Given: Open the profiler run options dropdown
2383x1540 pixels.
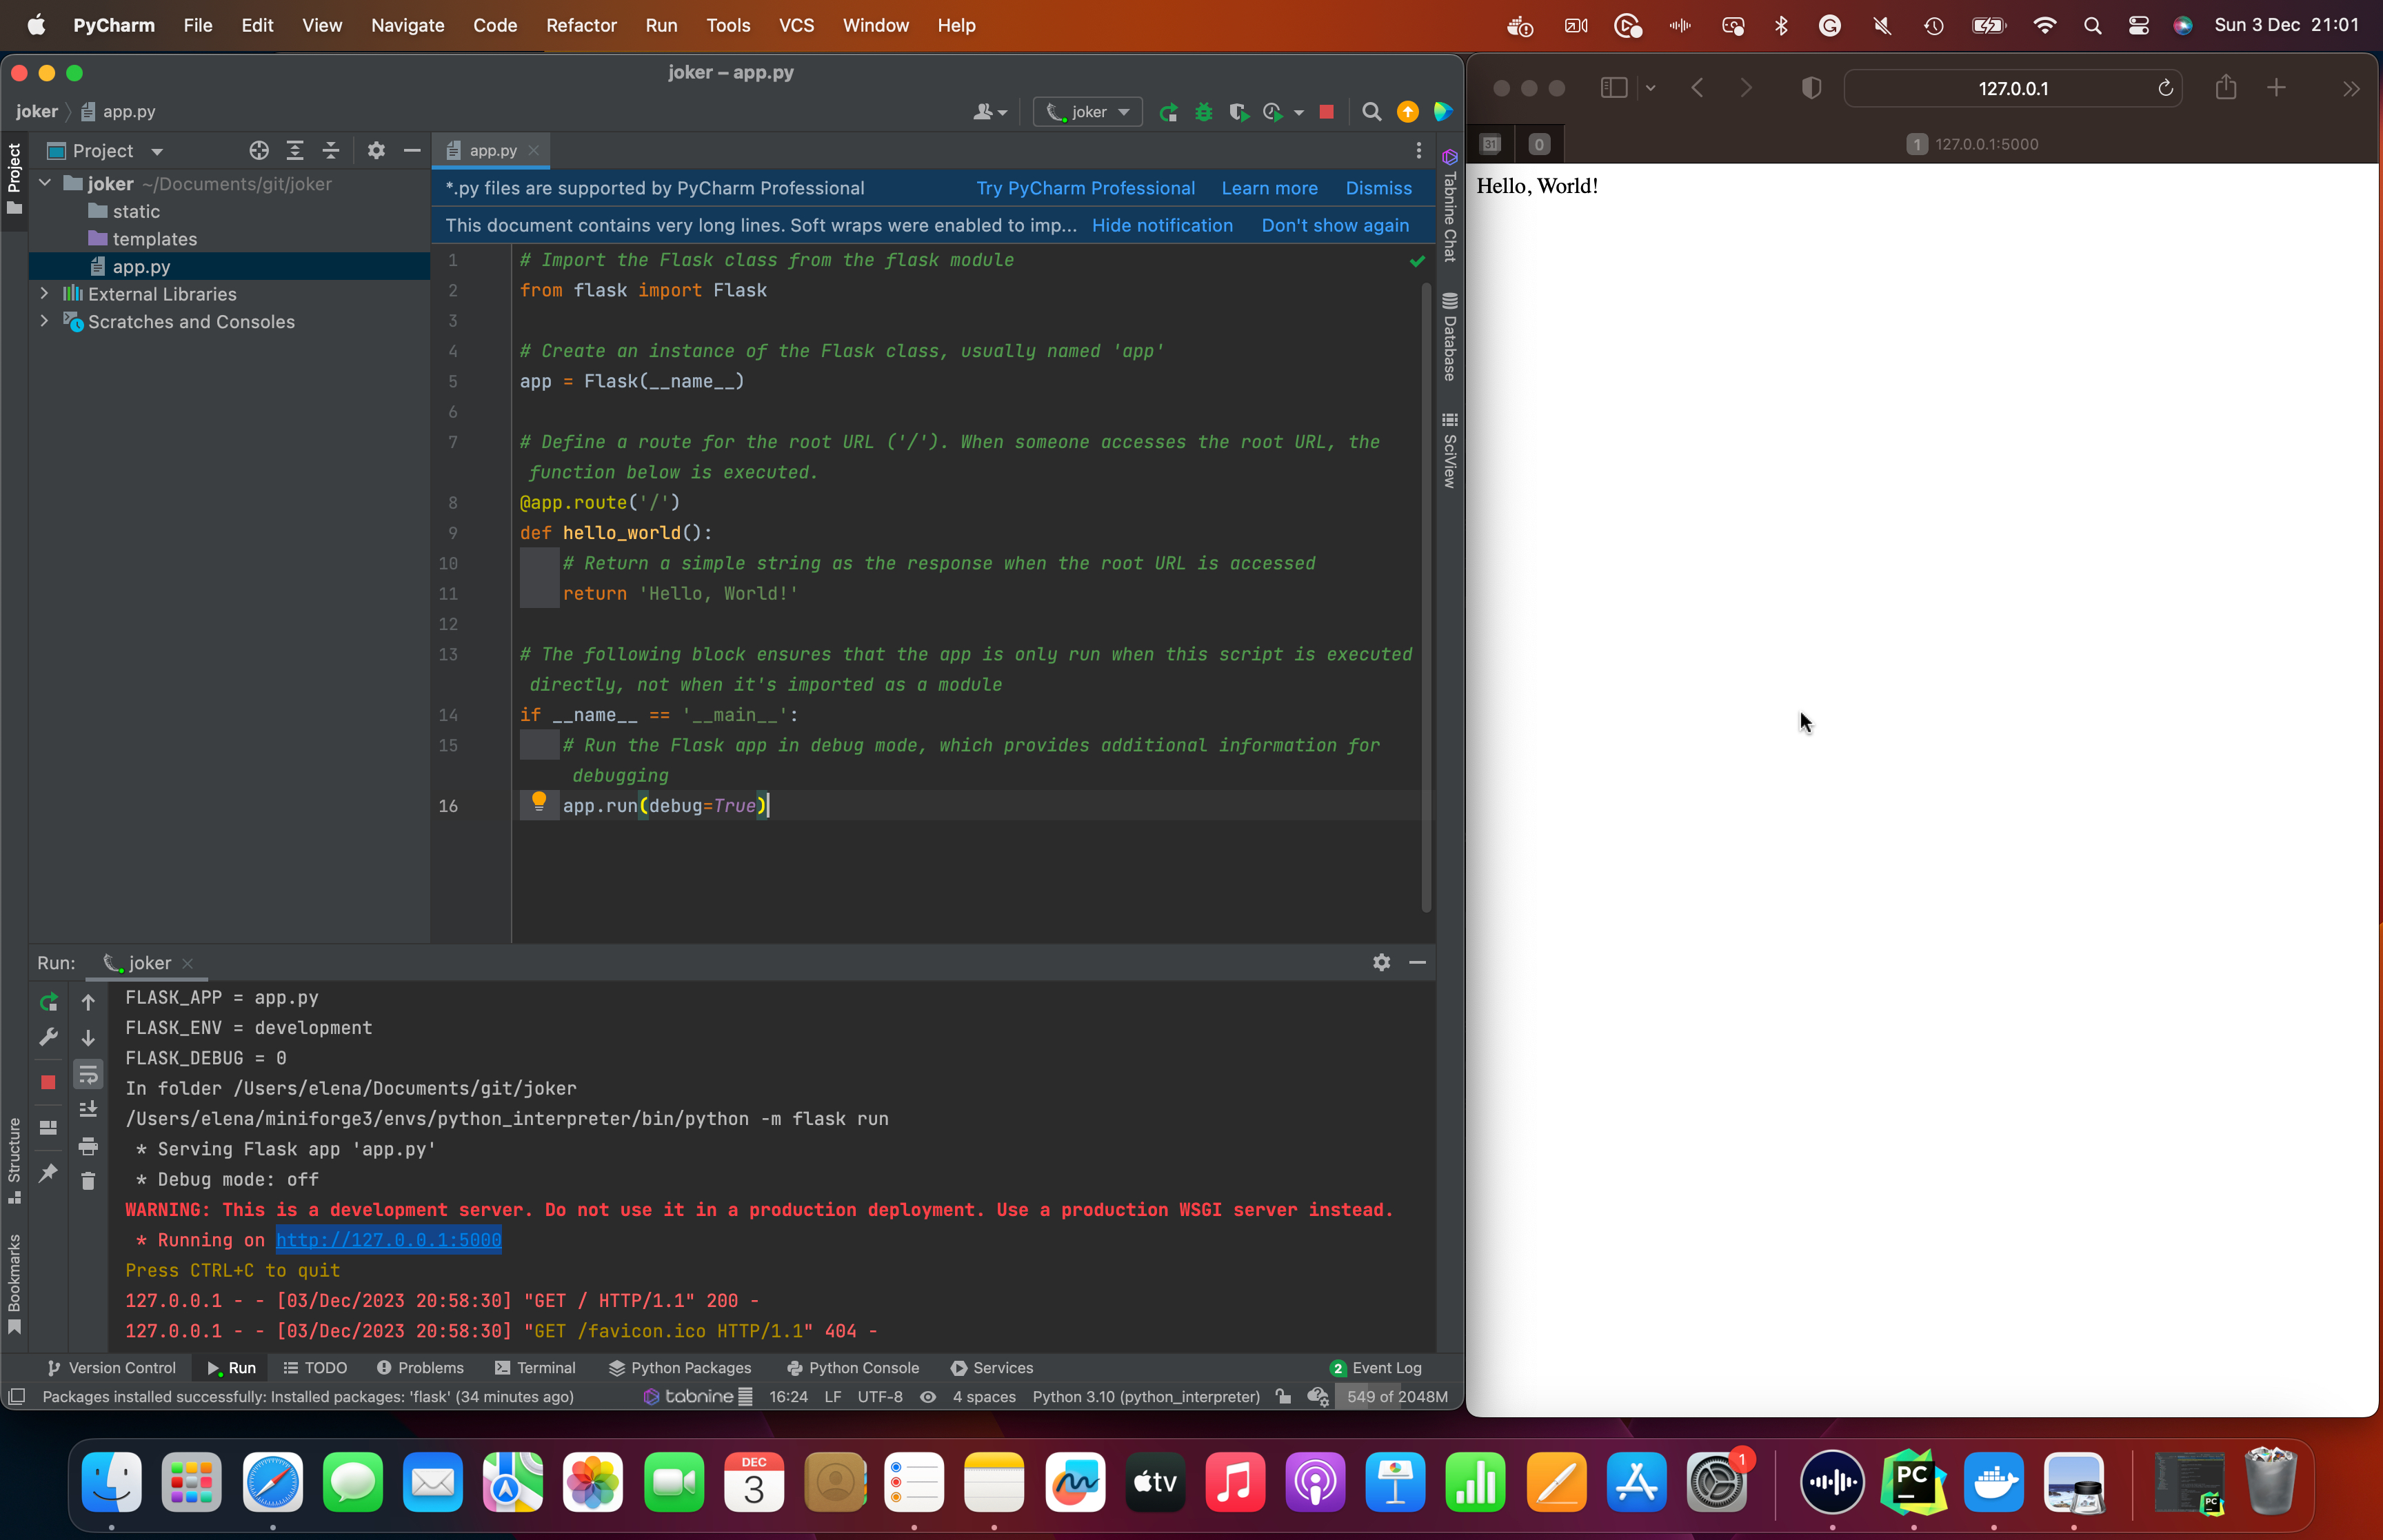Looking at the screenshot, I should 1298,112.
